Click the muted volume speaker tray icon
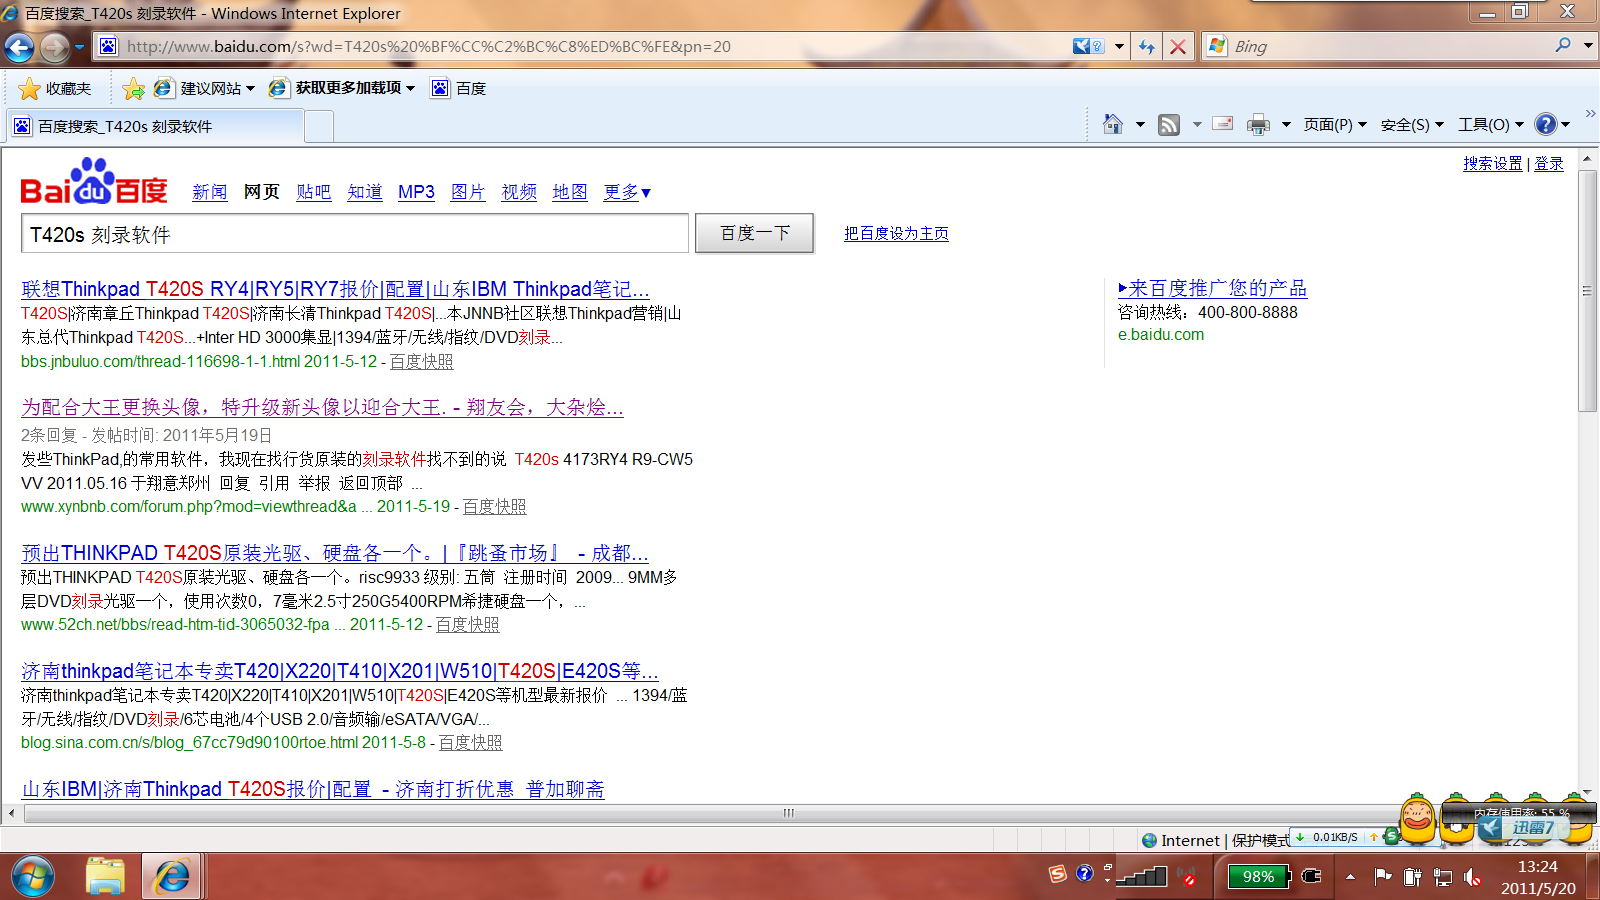Image resolution: width=1600 pixels, height=900 pixels. (x=1472, y=877)
